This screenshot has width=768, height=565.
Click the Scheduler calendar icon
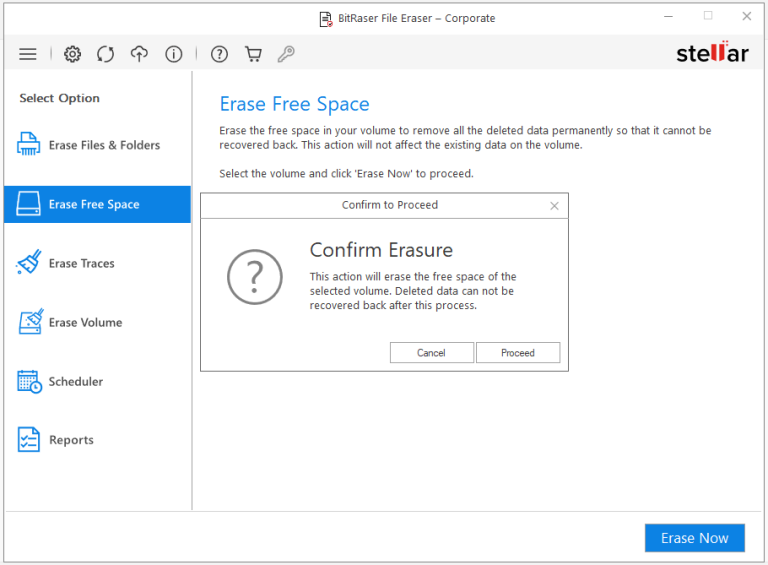(29, 381)
